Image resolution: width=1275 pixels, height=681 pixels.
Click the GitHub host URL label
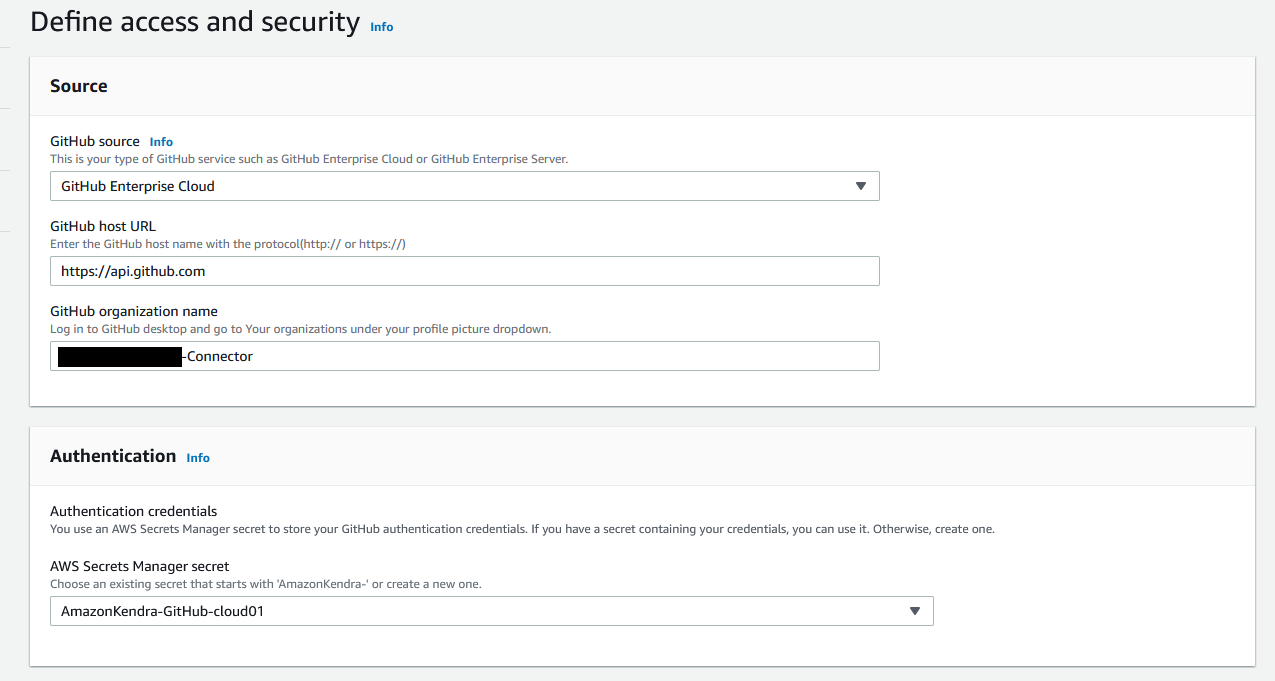pyautogui.click(x=103, y=226)
